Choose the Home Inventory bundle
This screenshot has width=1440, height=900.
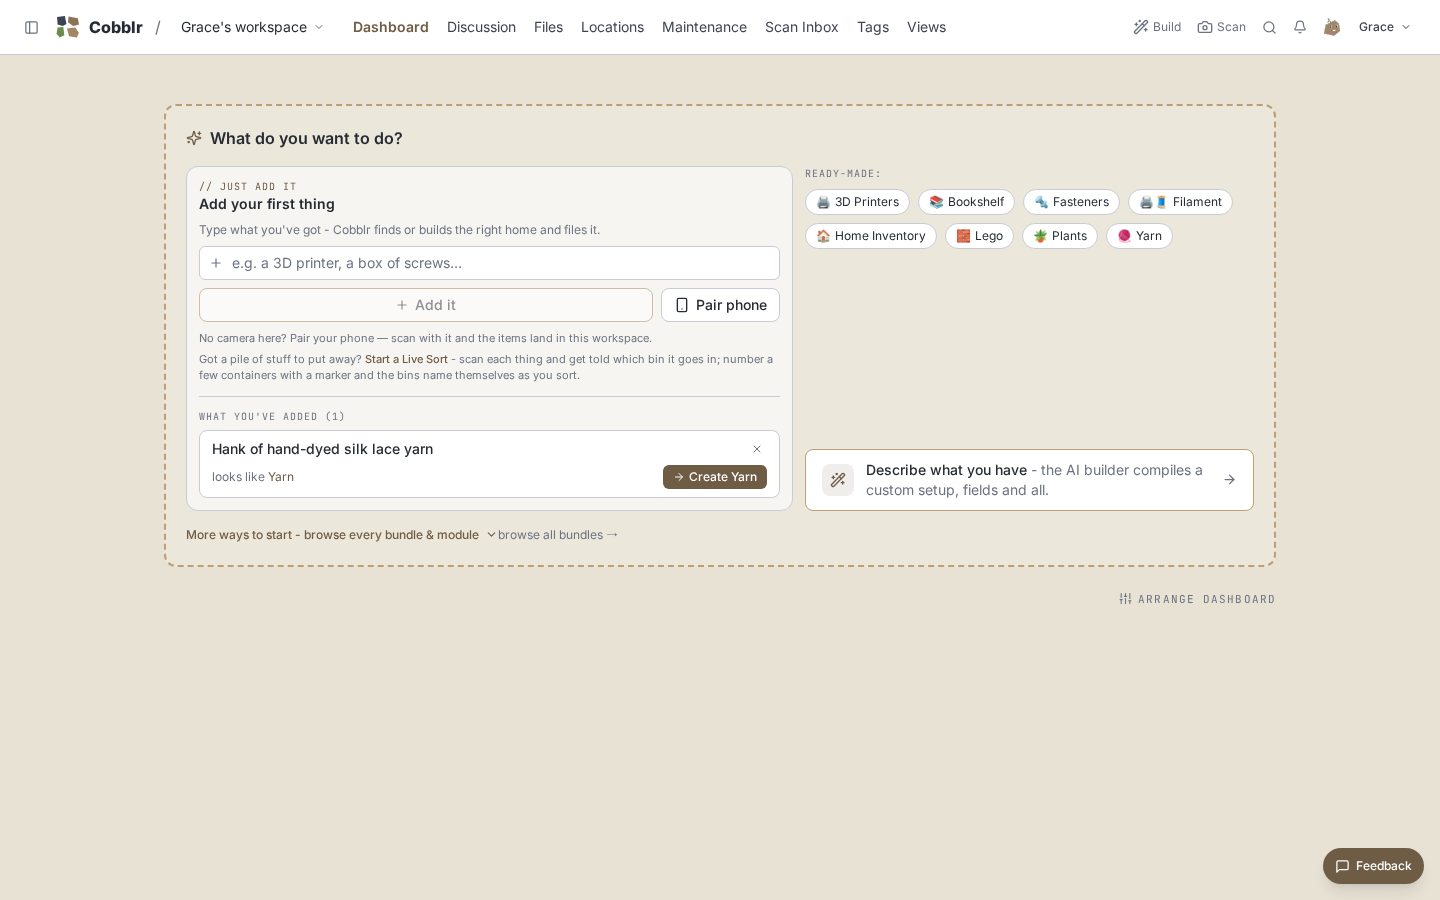pos(871,236)
